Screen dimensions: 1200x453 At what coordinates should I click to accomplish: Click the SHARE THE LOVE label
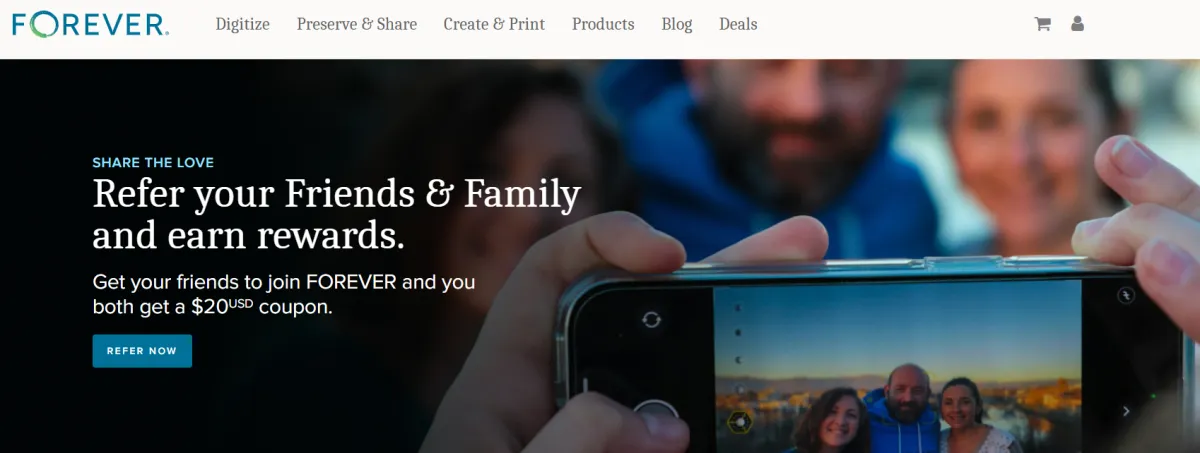[153, 163]
